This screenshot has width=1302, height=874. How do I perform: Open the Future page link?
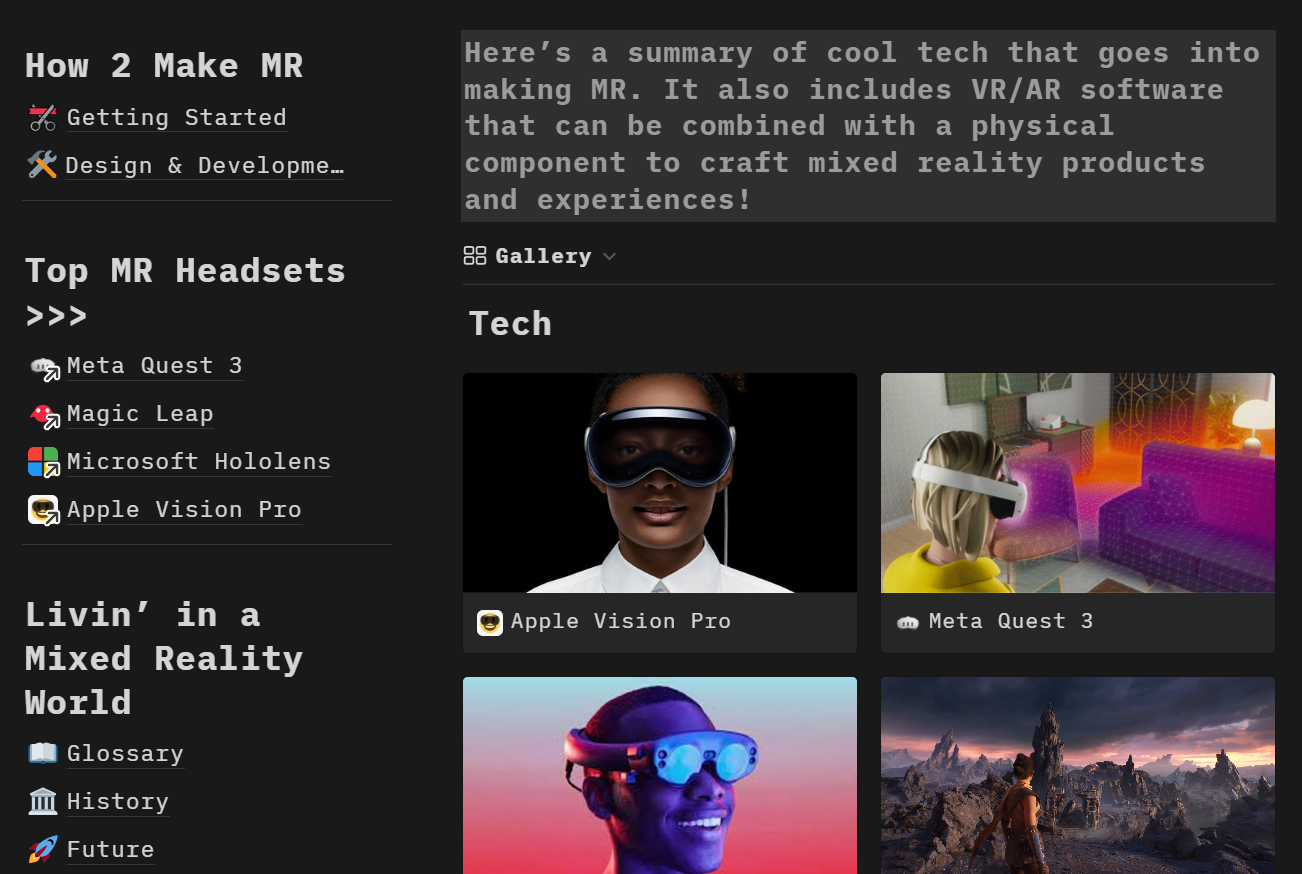[111, 850]
